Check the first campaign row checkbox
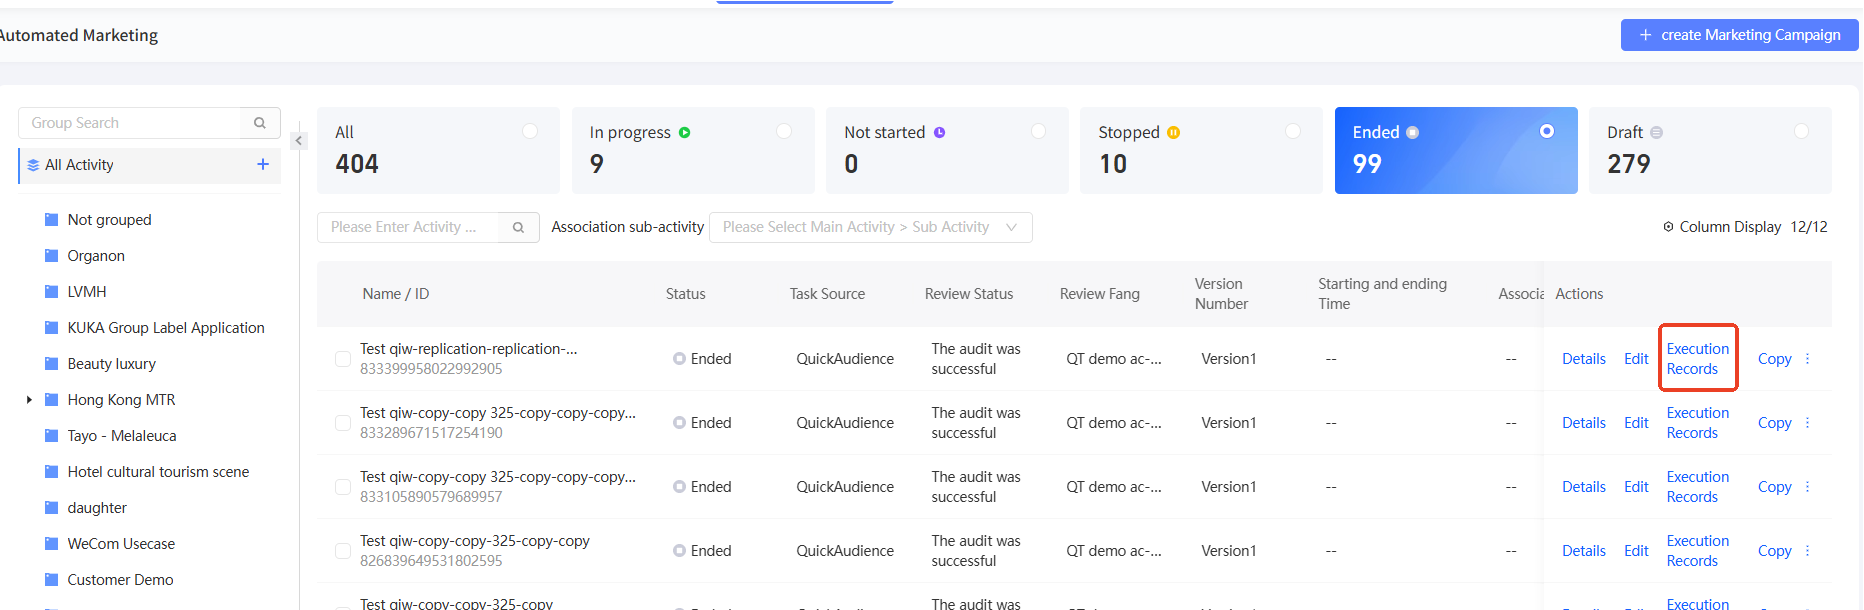 coord(343,359)
